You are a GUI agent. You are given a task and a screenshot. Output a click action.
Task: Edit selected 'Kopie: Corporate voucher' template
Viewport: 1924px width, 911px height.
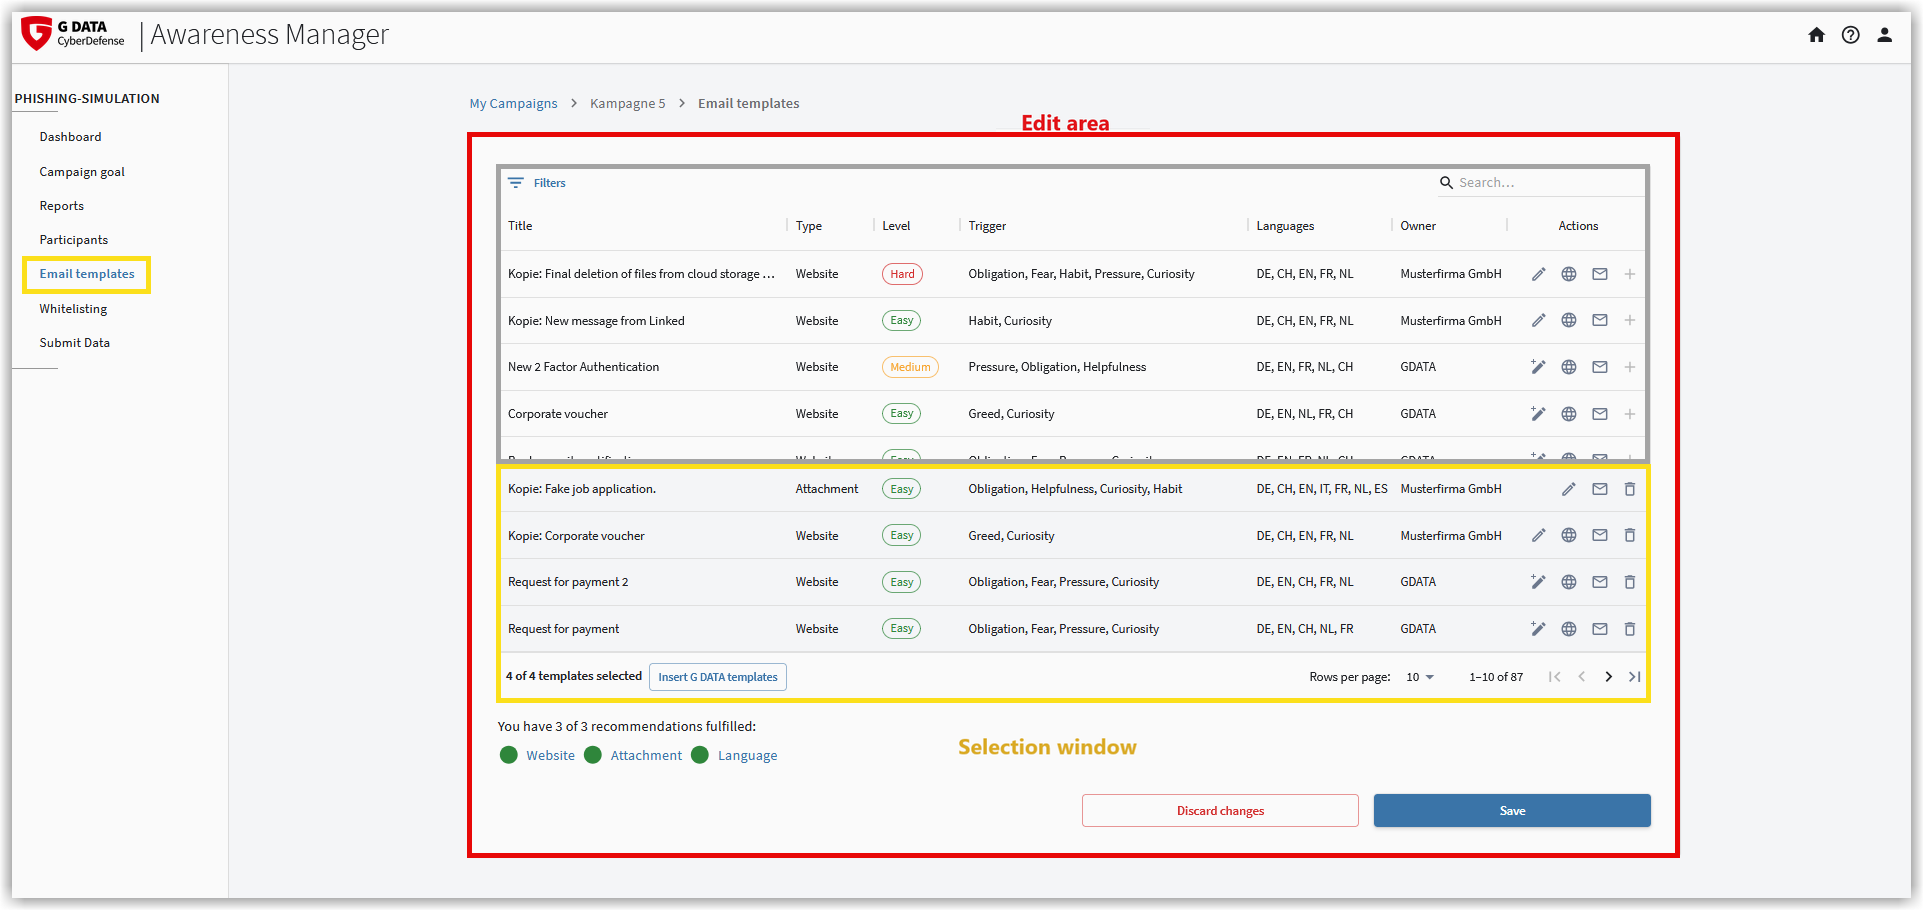pyautogui.click(x=1539, y=536)
